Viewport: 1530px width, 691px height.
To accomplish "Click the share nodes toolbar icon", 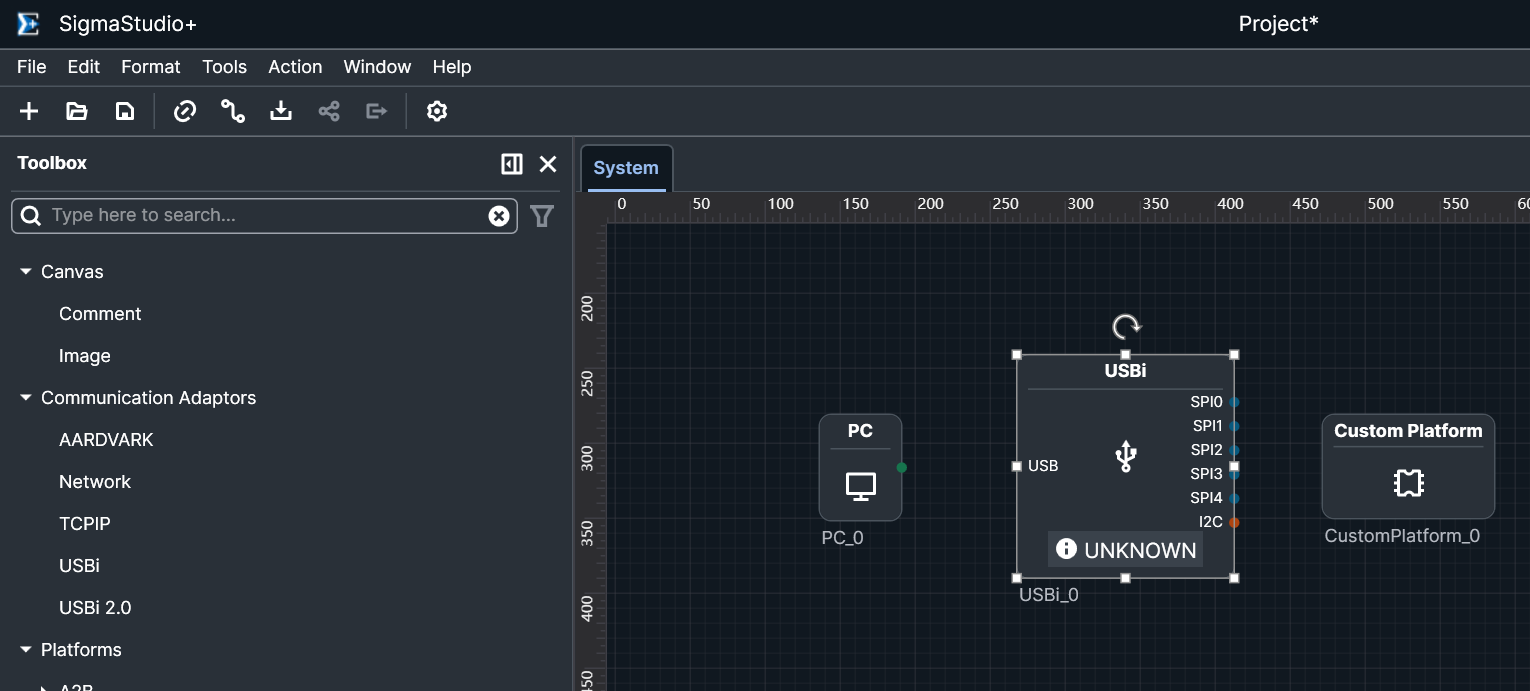I will pos(329,111).
